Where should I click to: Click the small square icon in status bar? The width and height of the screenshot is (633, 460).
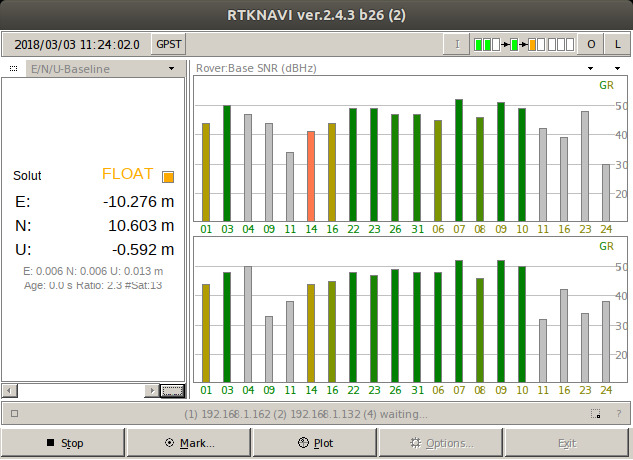15,413
